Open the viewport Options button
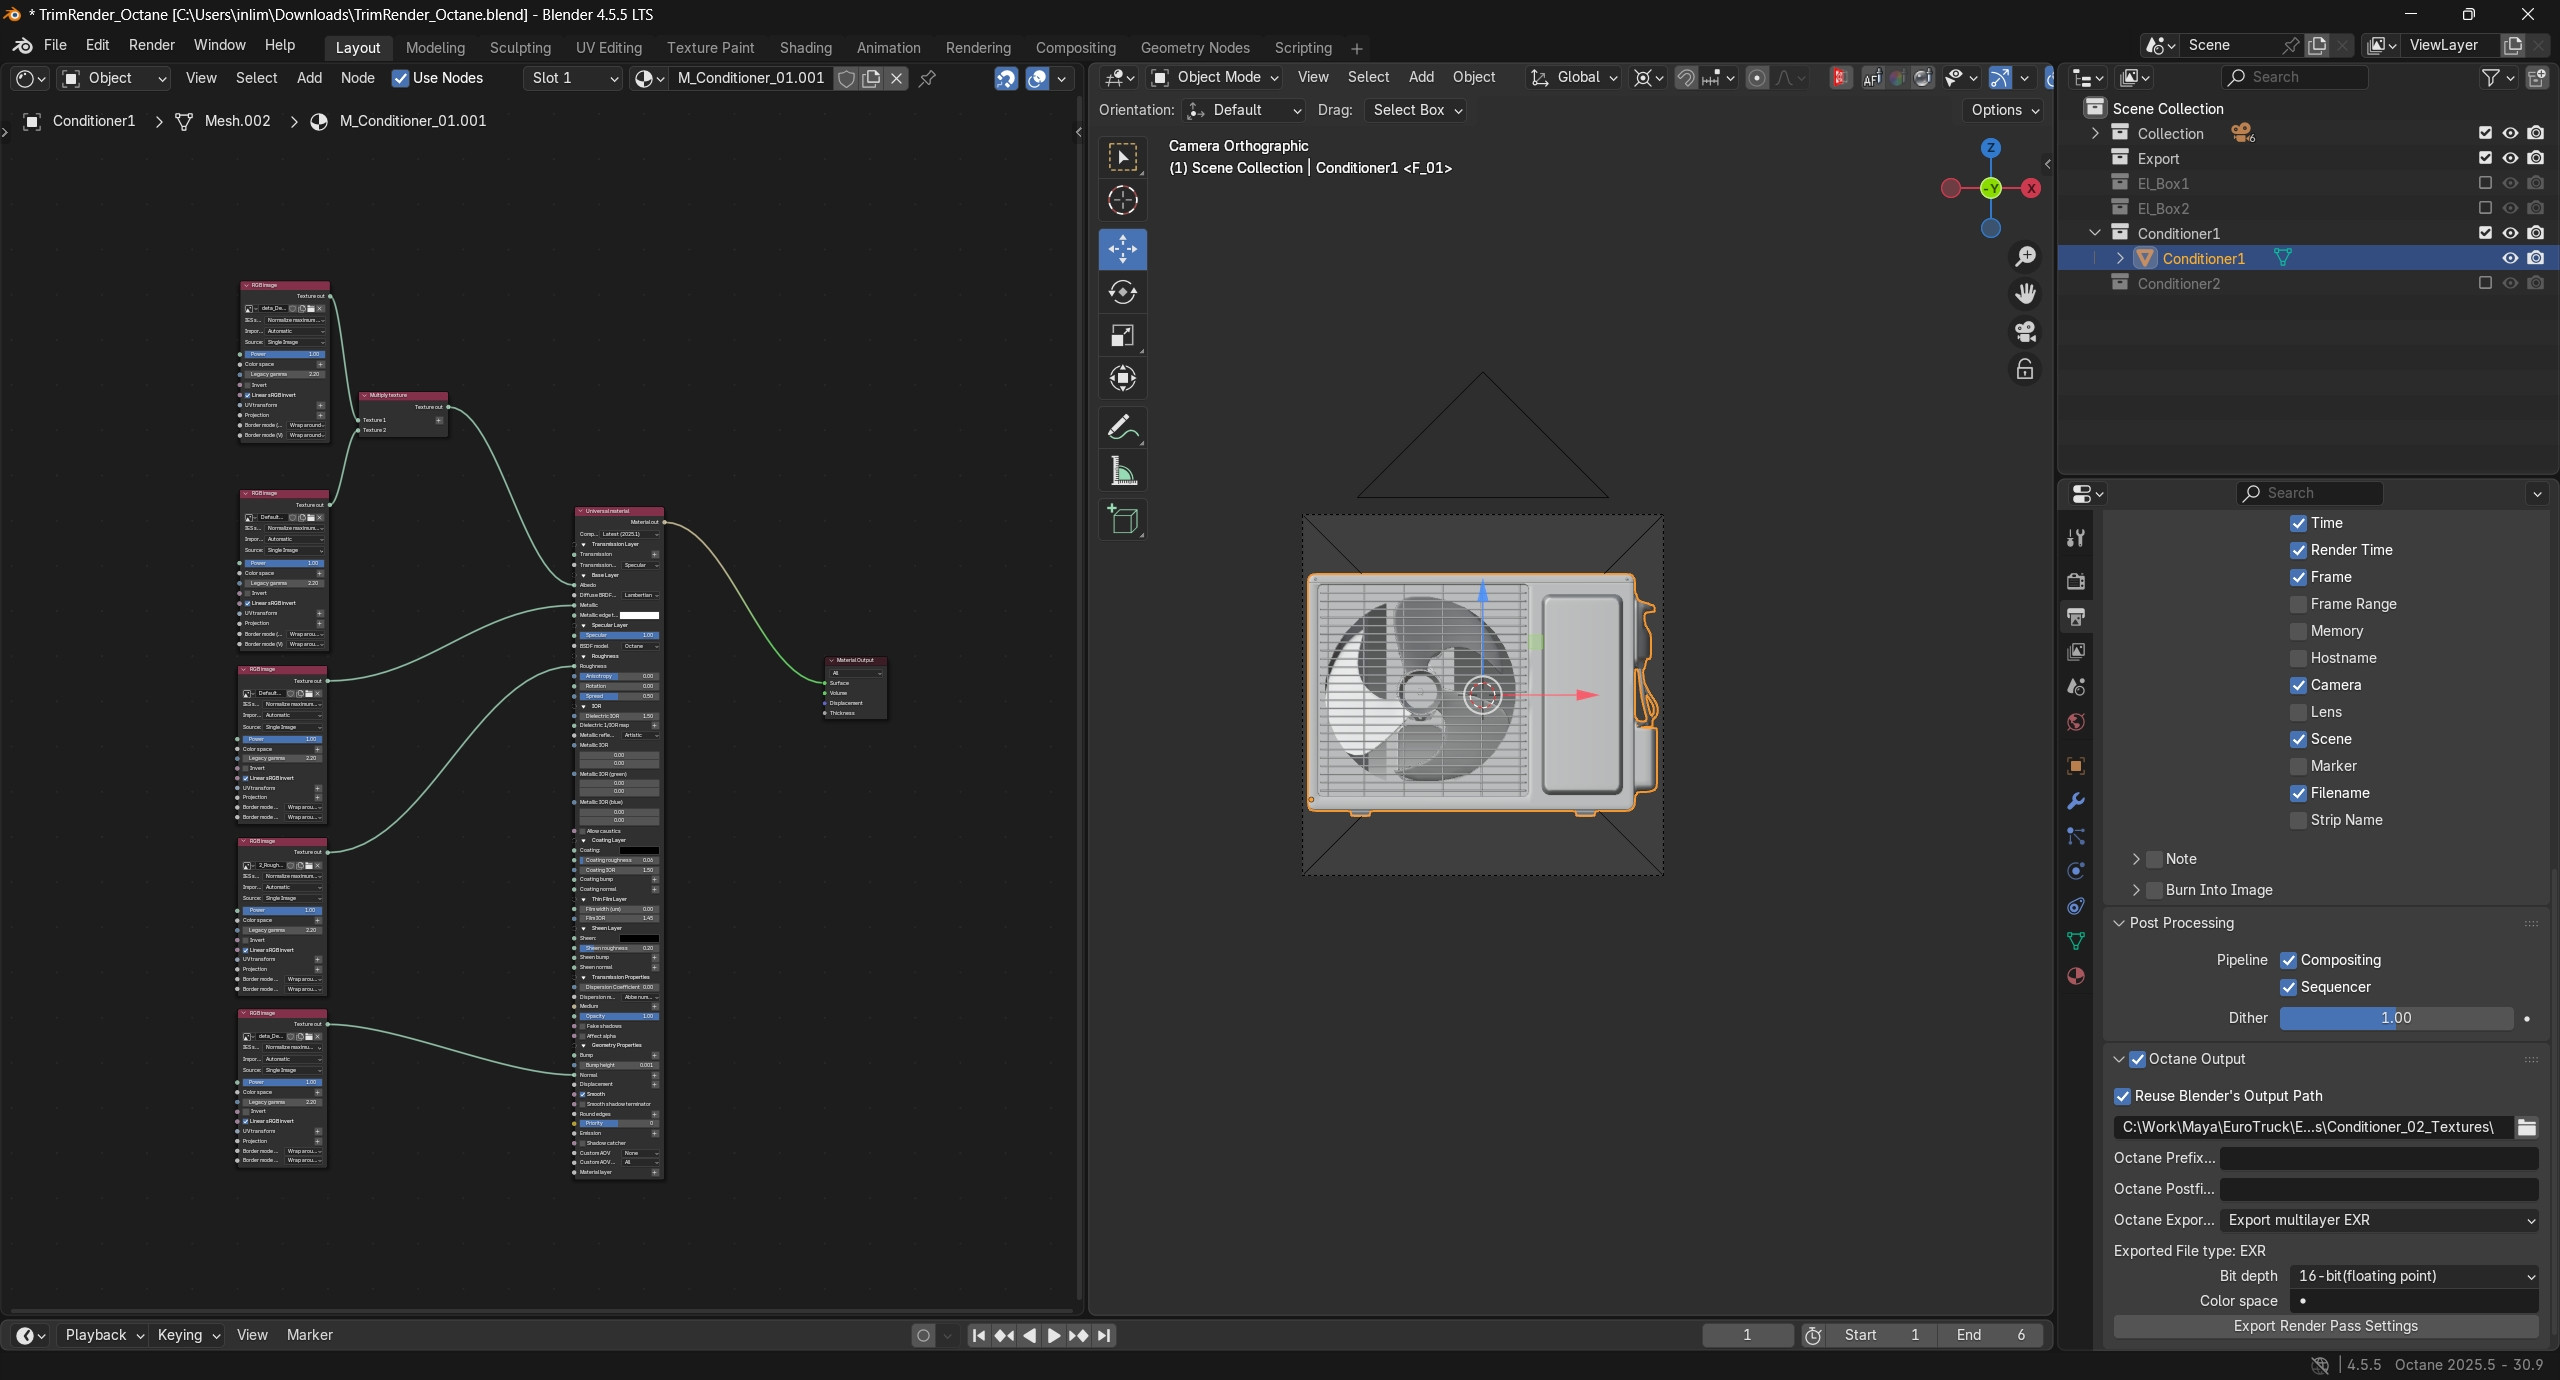The image size is (2560, 1380). 2005,110
